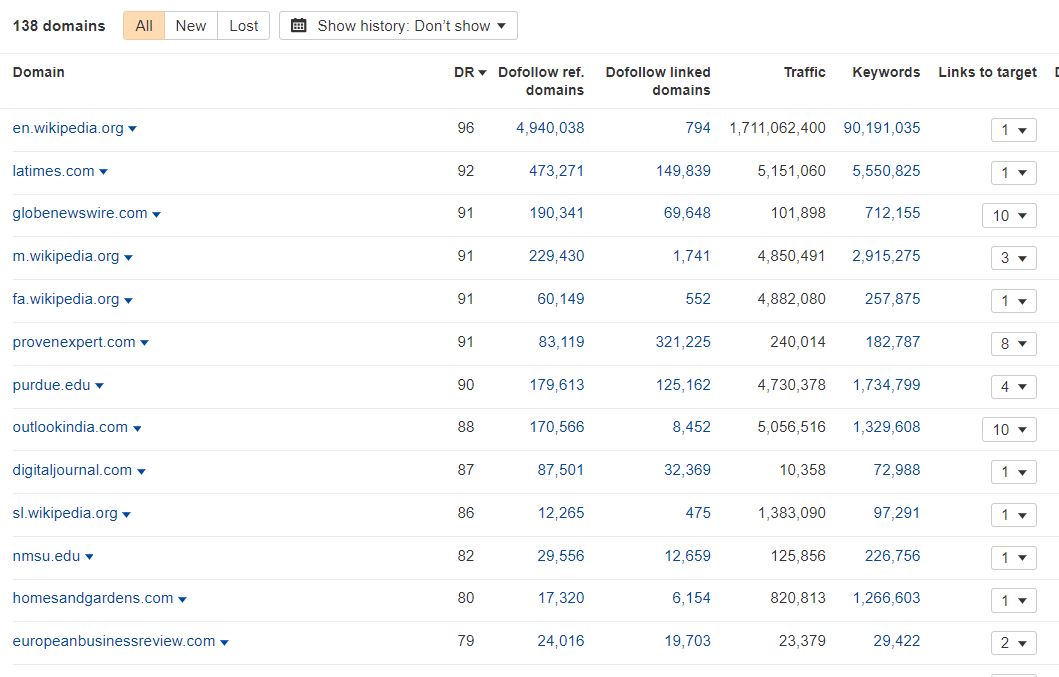Click caret icon beside purdue.edu

[x=99, y=386]
